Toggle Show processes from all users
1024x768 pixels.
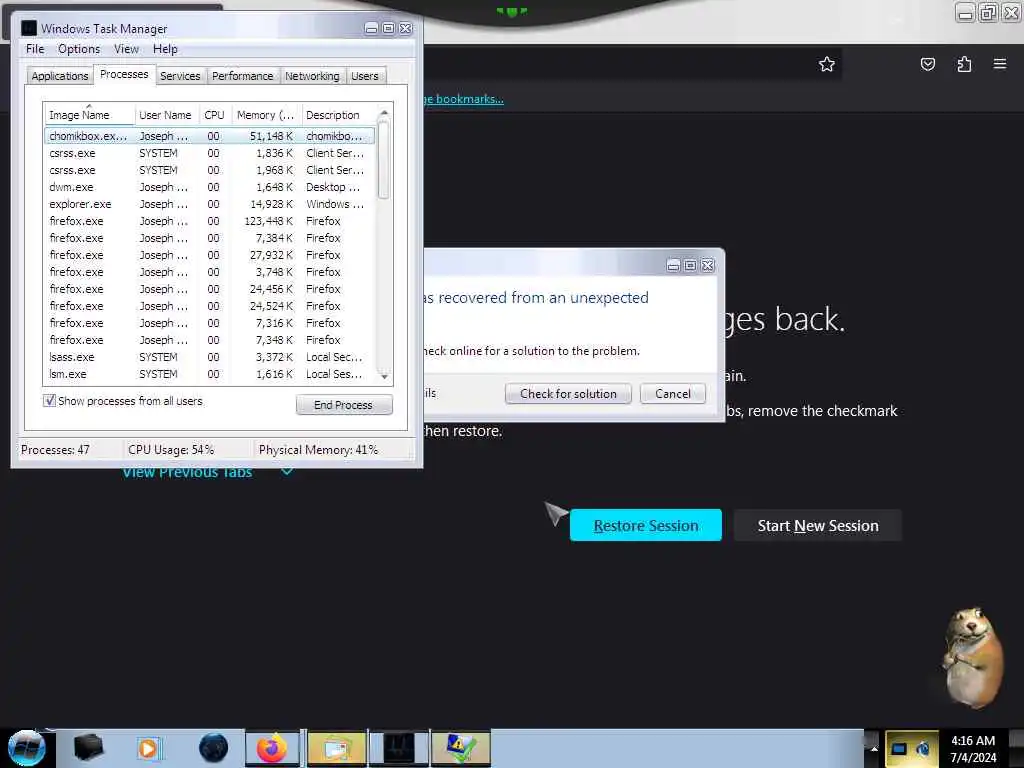coord(50,400)
